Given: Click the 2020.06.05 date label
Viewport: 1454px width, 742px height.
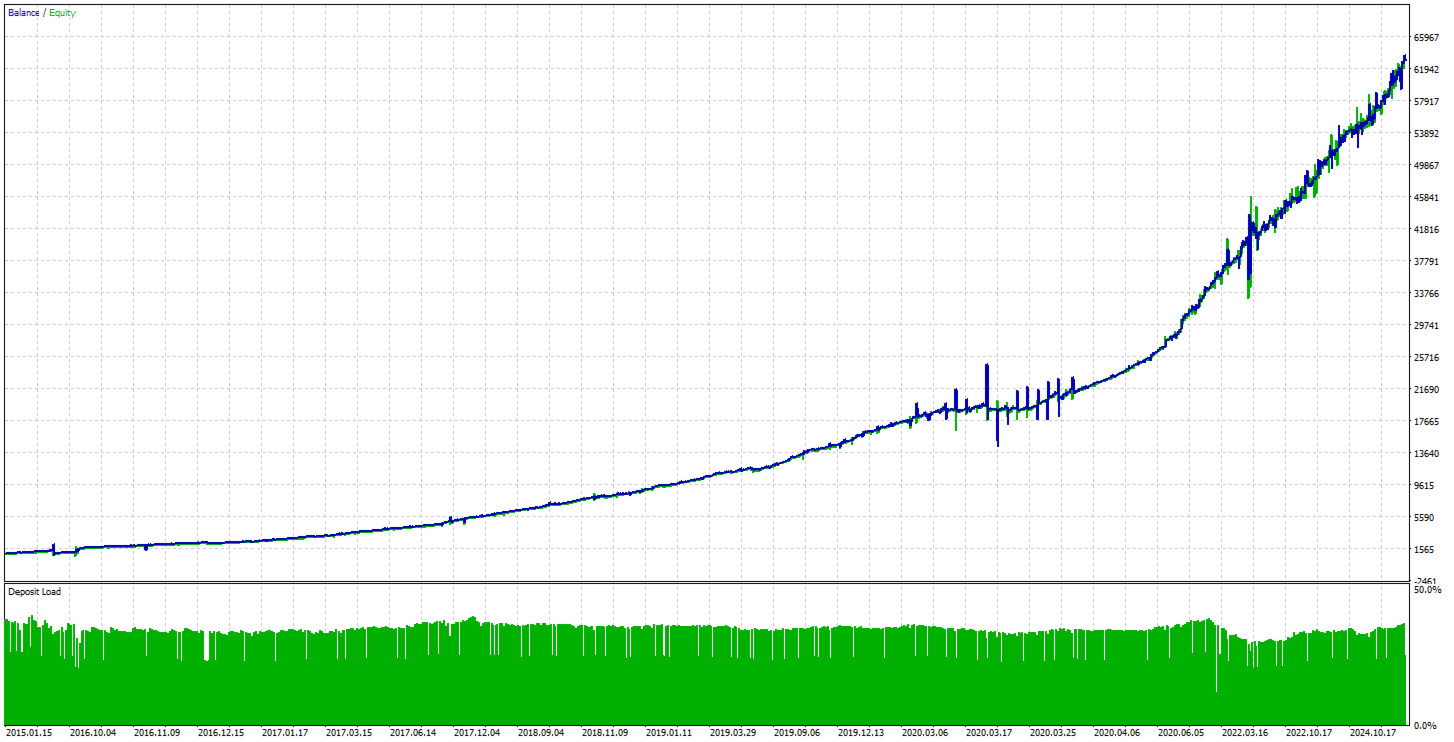Looking at the screenshot, I should coord(1181,733).
